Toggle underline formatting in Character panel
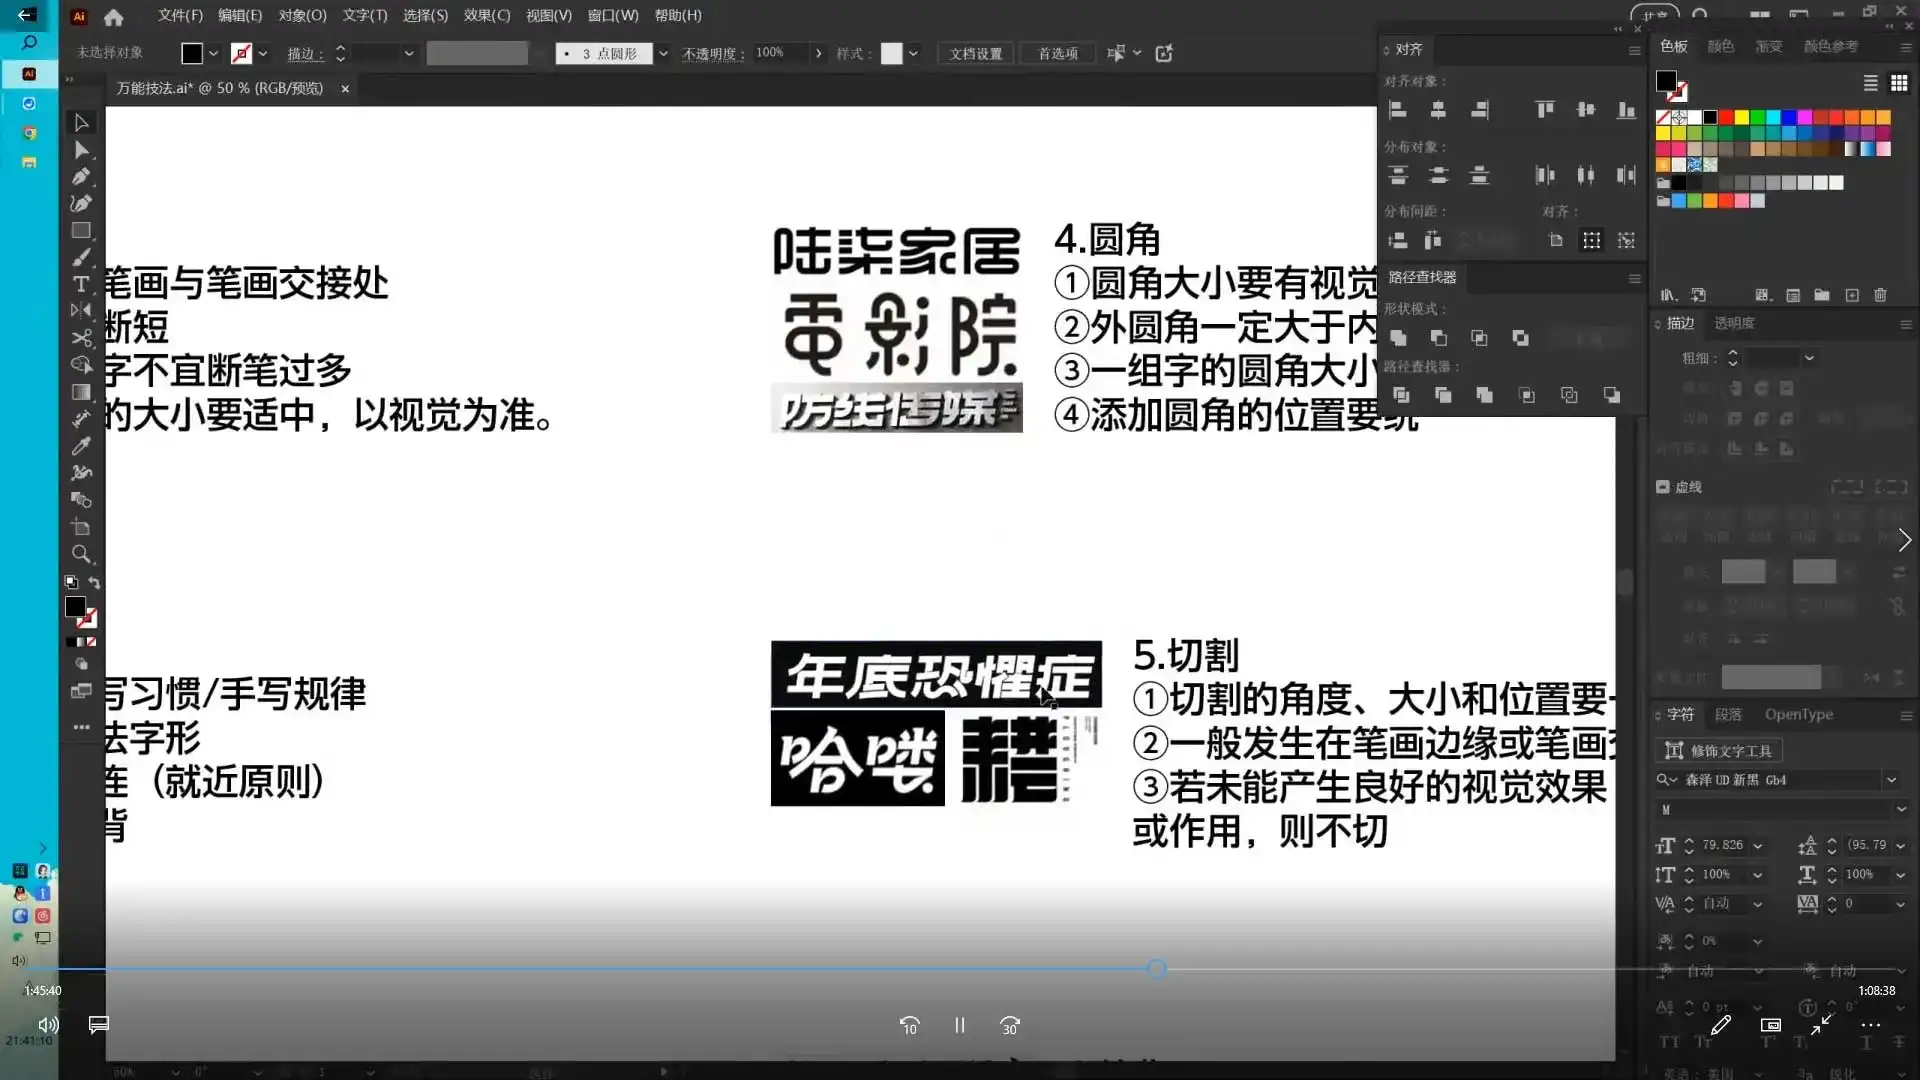This screenshot has width=1920, height=1080. point(1867,1042)
